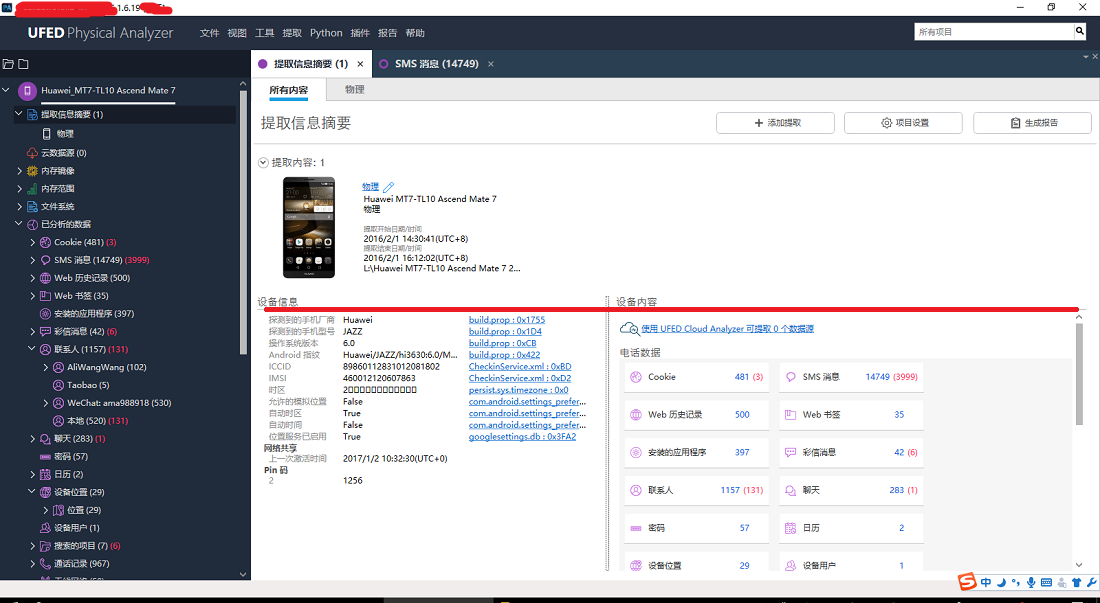Viewport: 1100px width, 603px height.
Task: Select the 位置 (29) tree item
Action: coord(84,510)
